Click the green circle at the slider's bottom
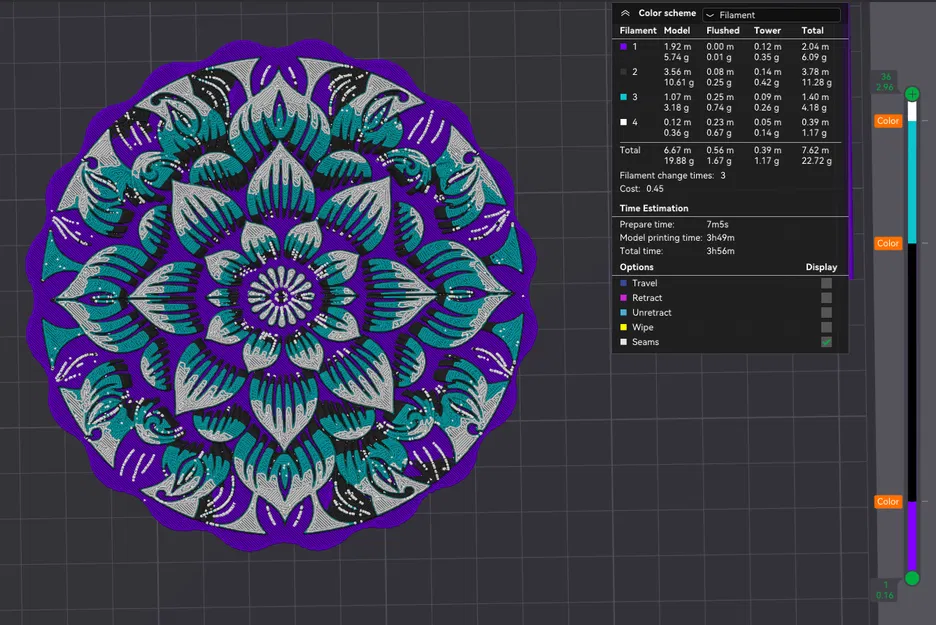The width and height of the screenshot is (936, 625). click(x=910, y=578)
